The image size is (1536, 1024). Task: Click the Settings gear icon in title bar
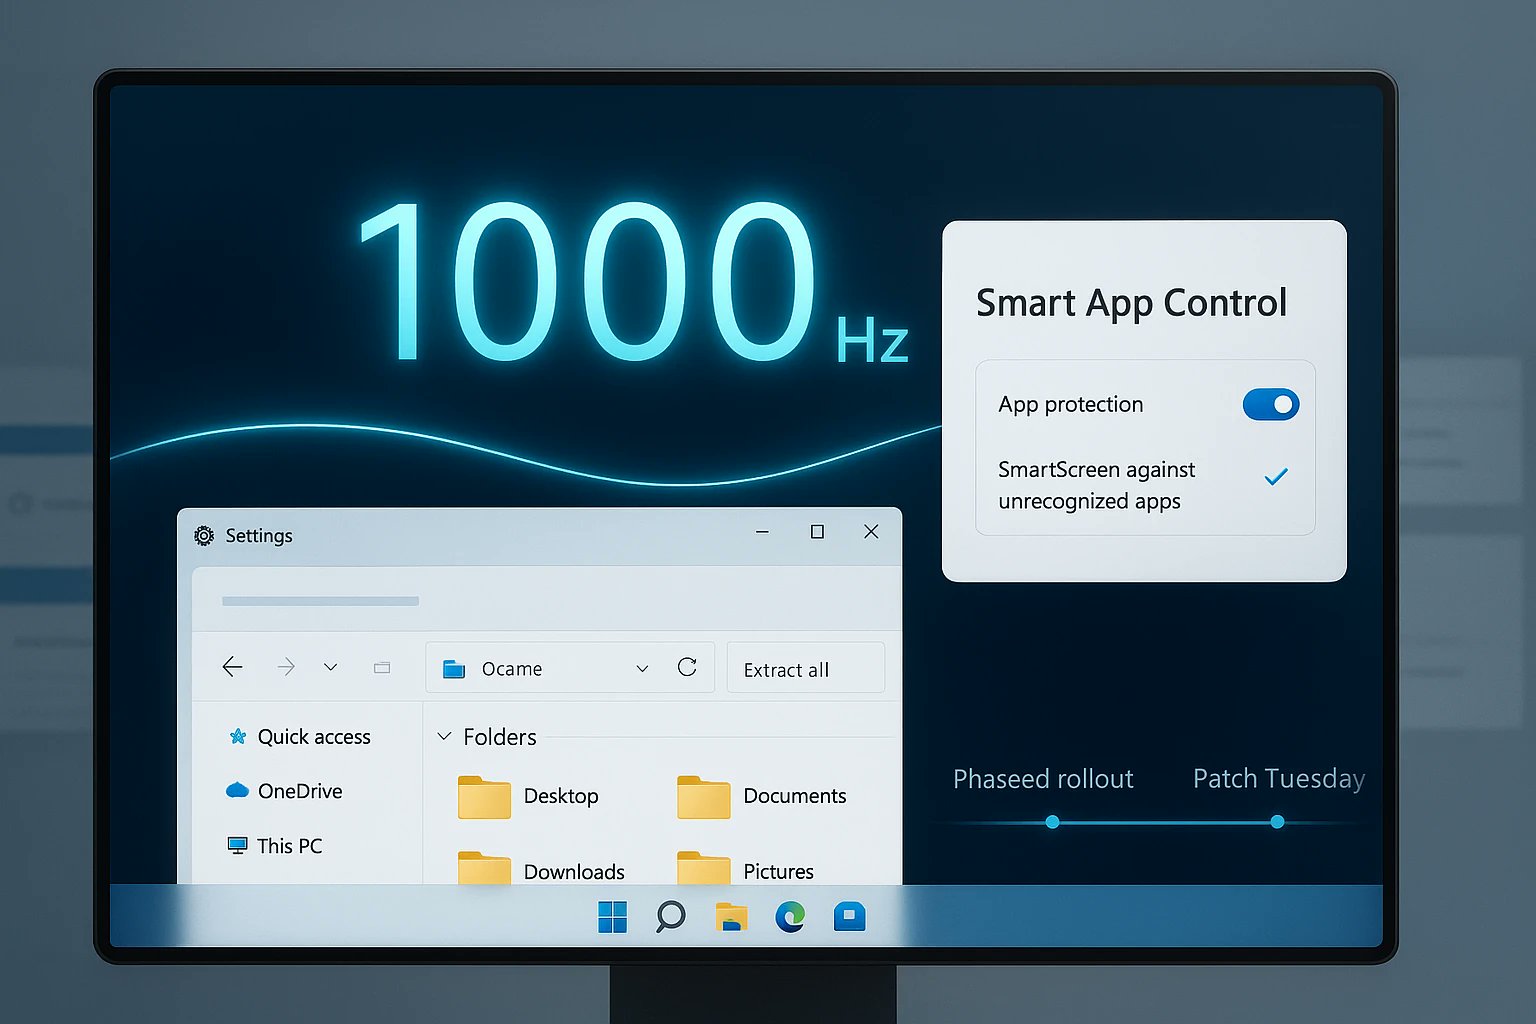pyautogui.click(x=204, y=536)
